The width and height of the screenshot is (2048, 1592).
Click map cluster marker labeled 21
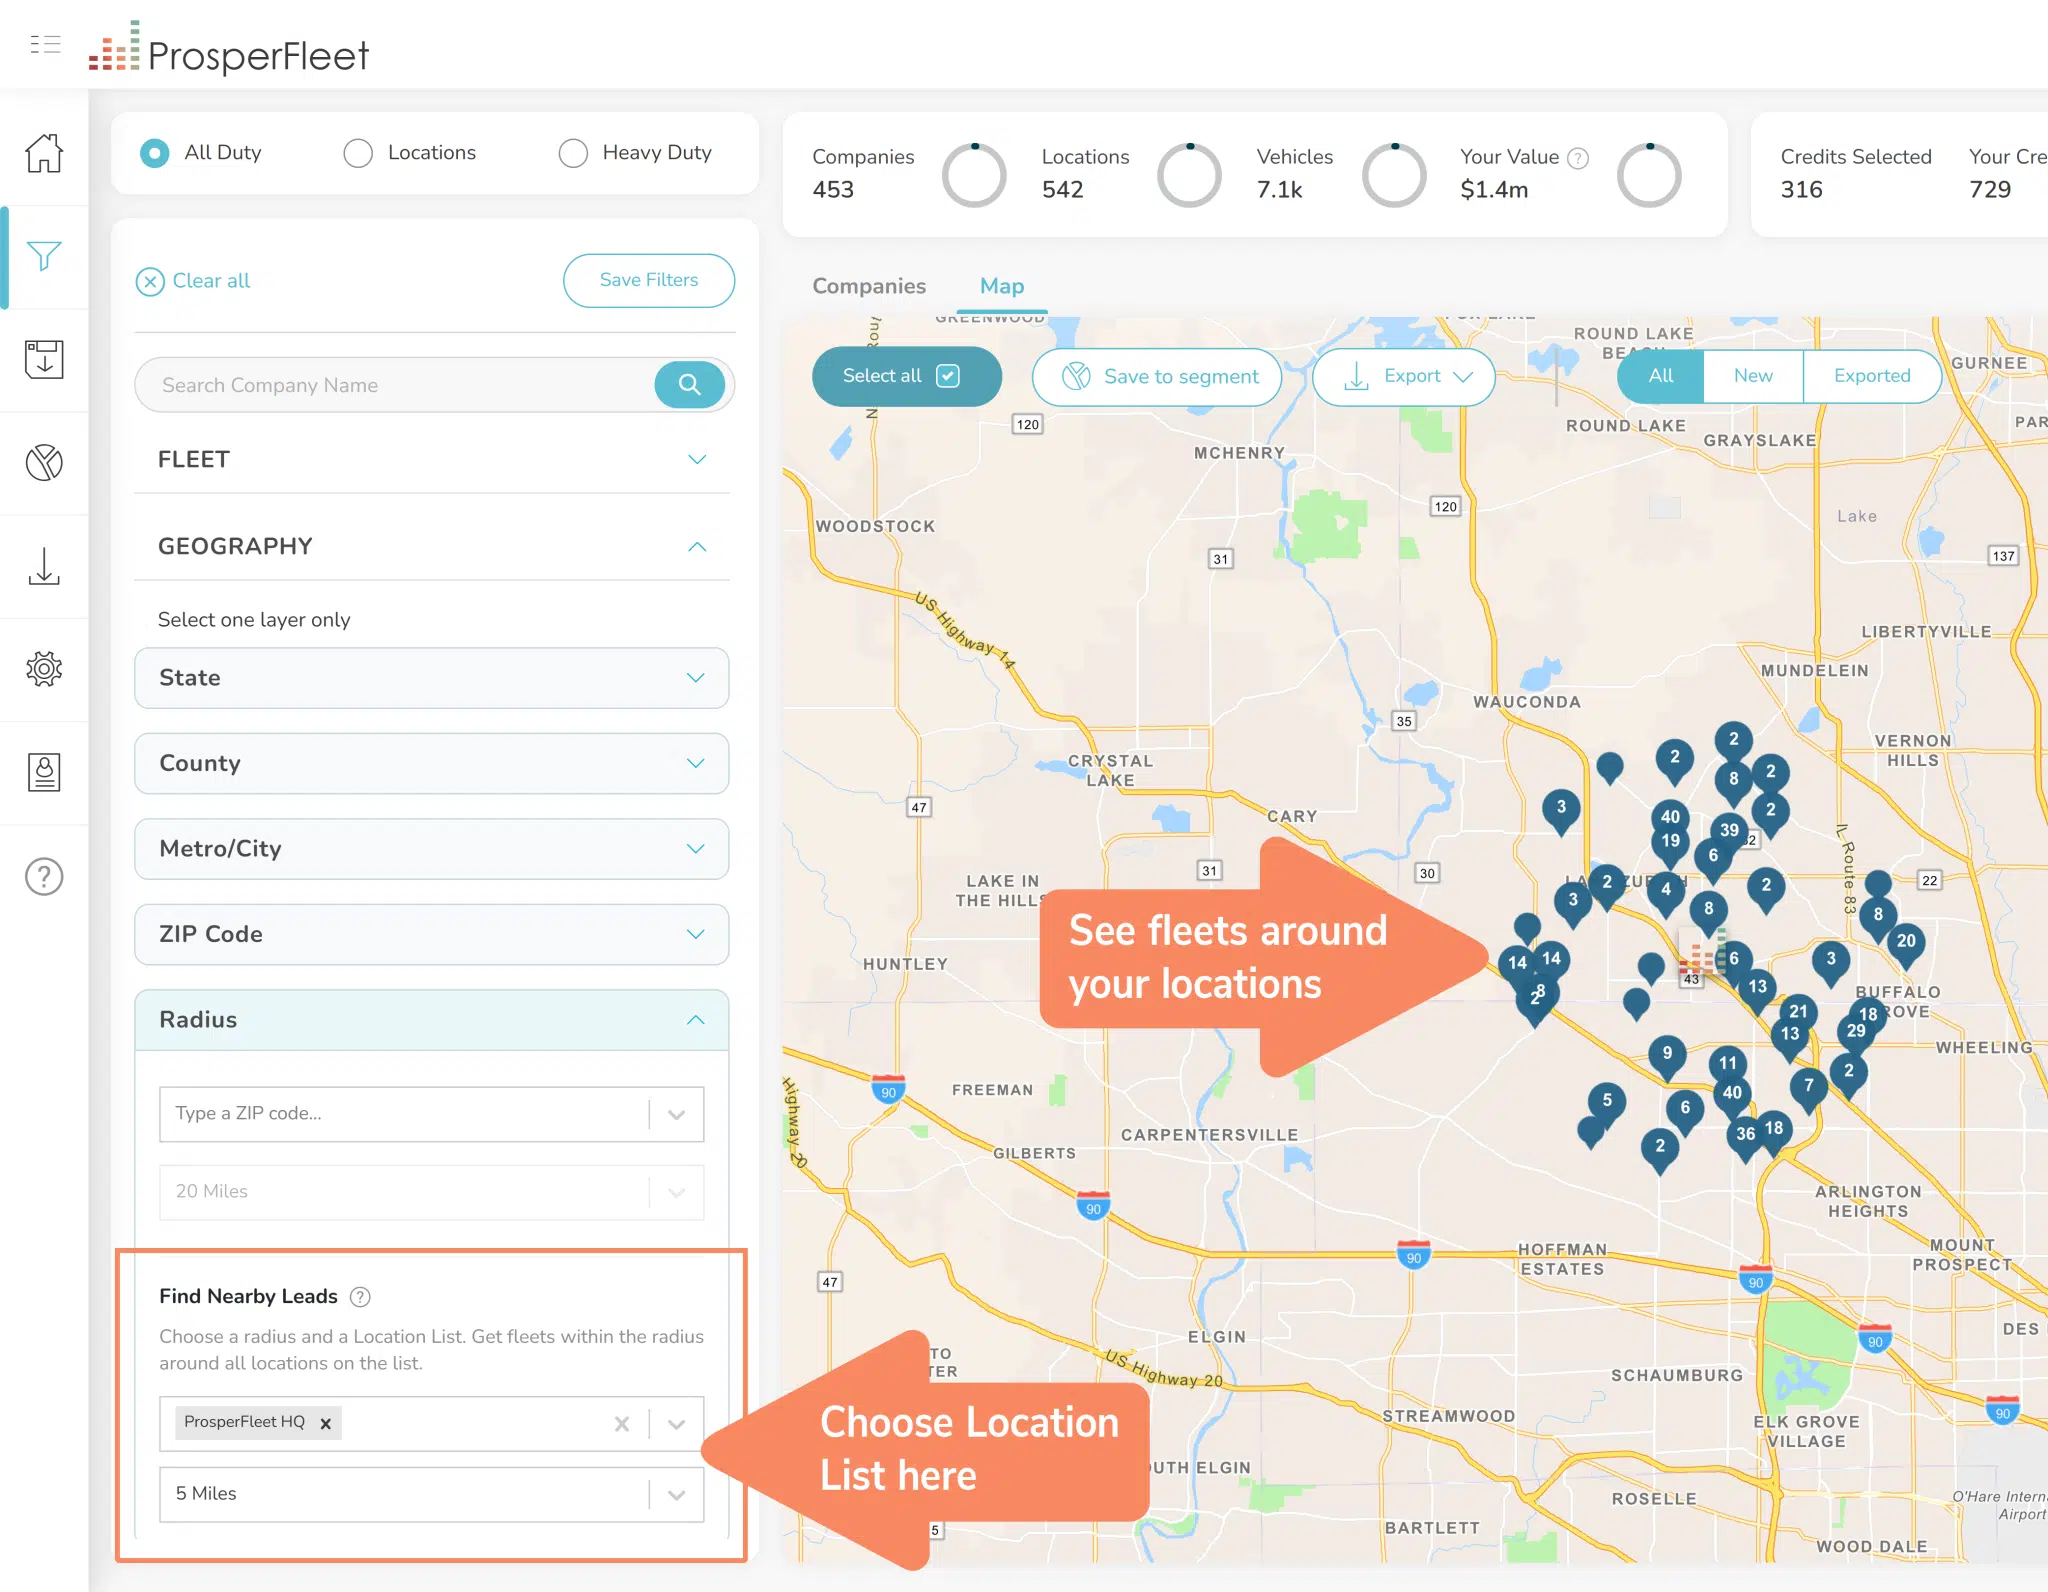1798,1014
